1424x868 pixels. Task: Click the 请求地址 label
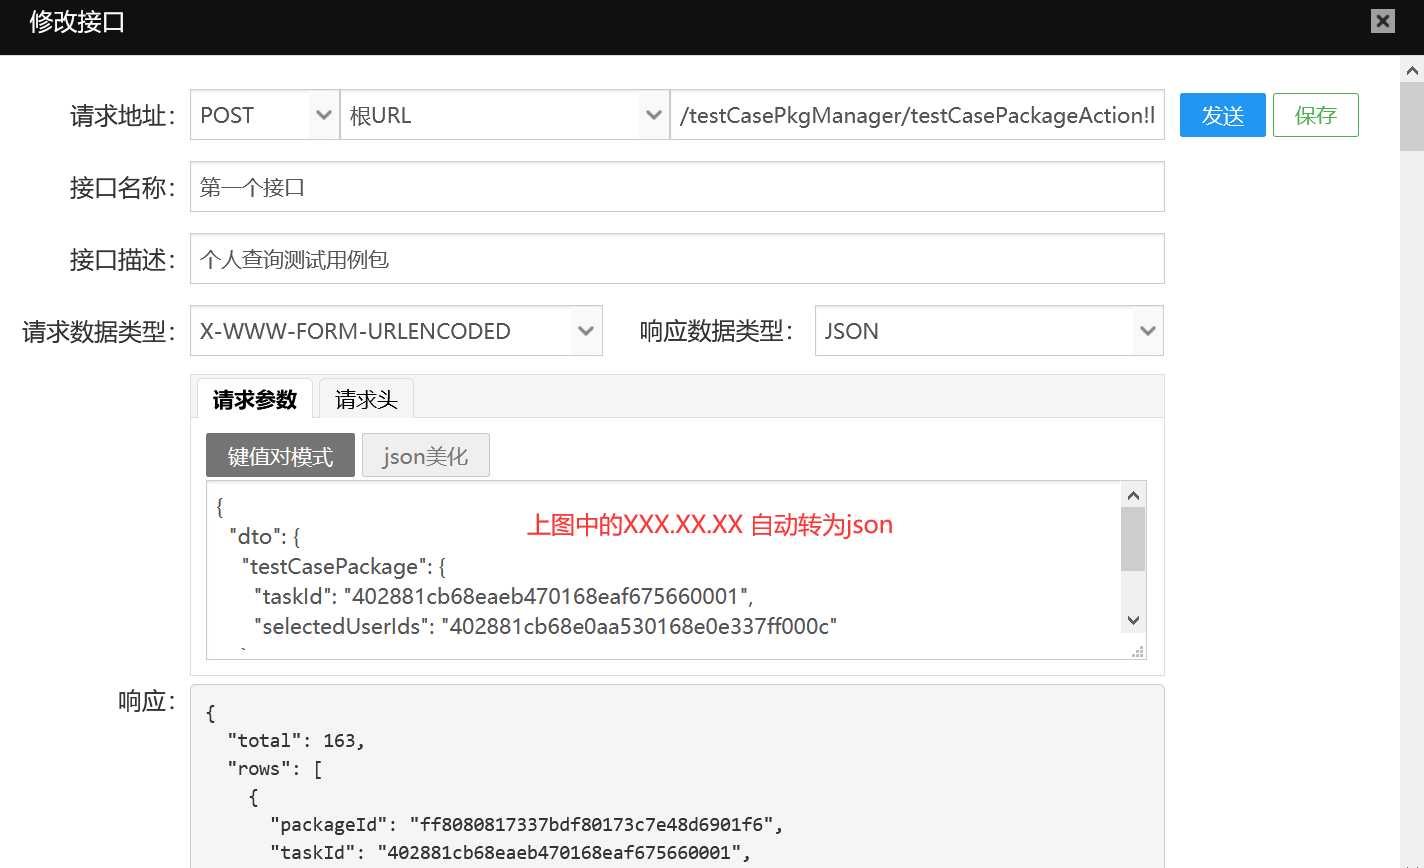[x=122, y=115]
